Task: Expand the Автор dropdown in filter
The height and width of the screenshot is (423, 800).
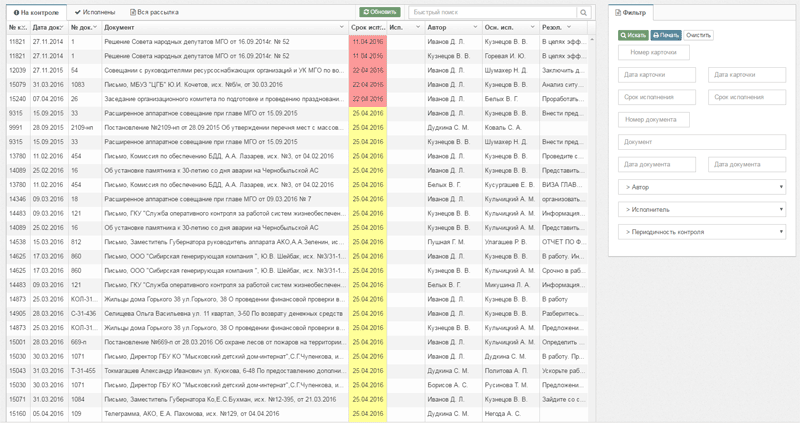Action: pos(701,187)
